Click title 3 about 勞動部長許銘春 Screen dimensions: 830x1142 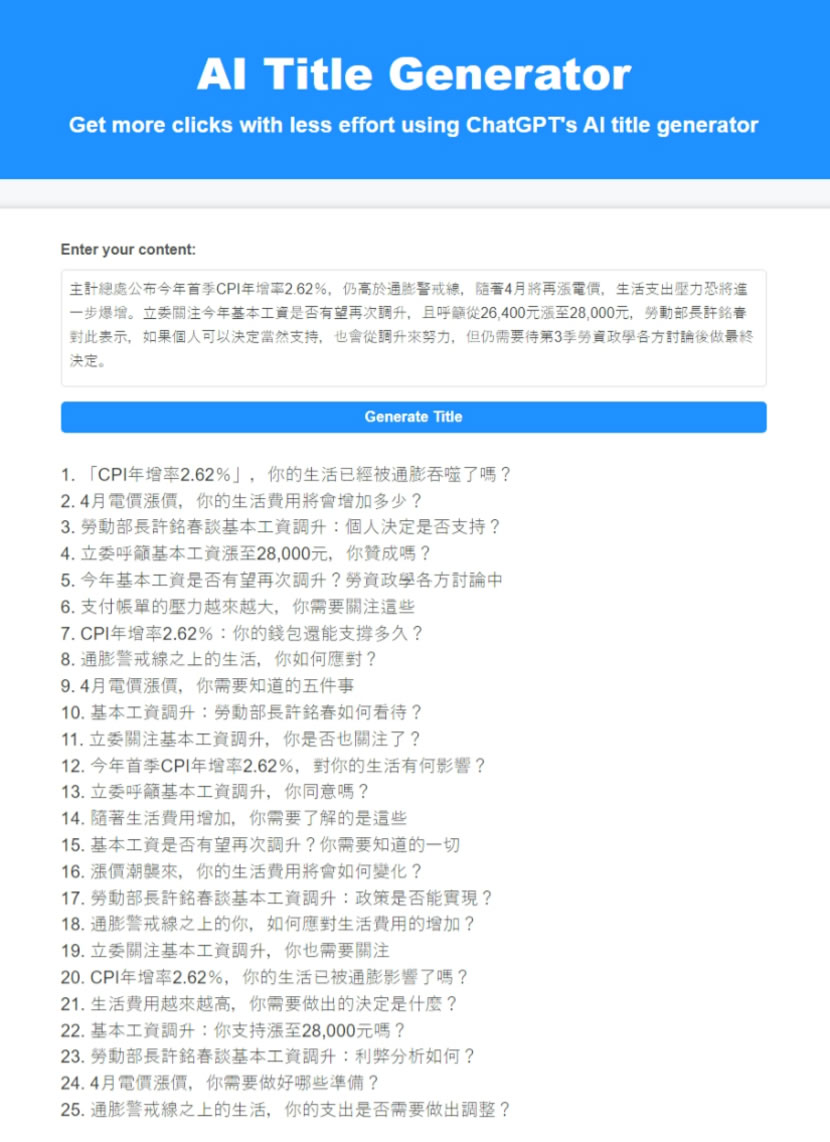tap(280, 527)
